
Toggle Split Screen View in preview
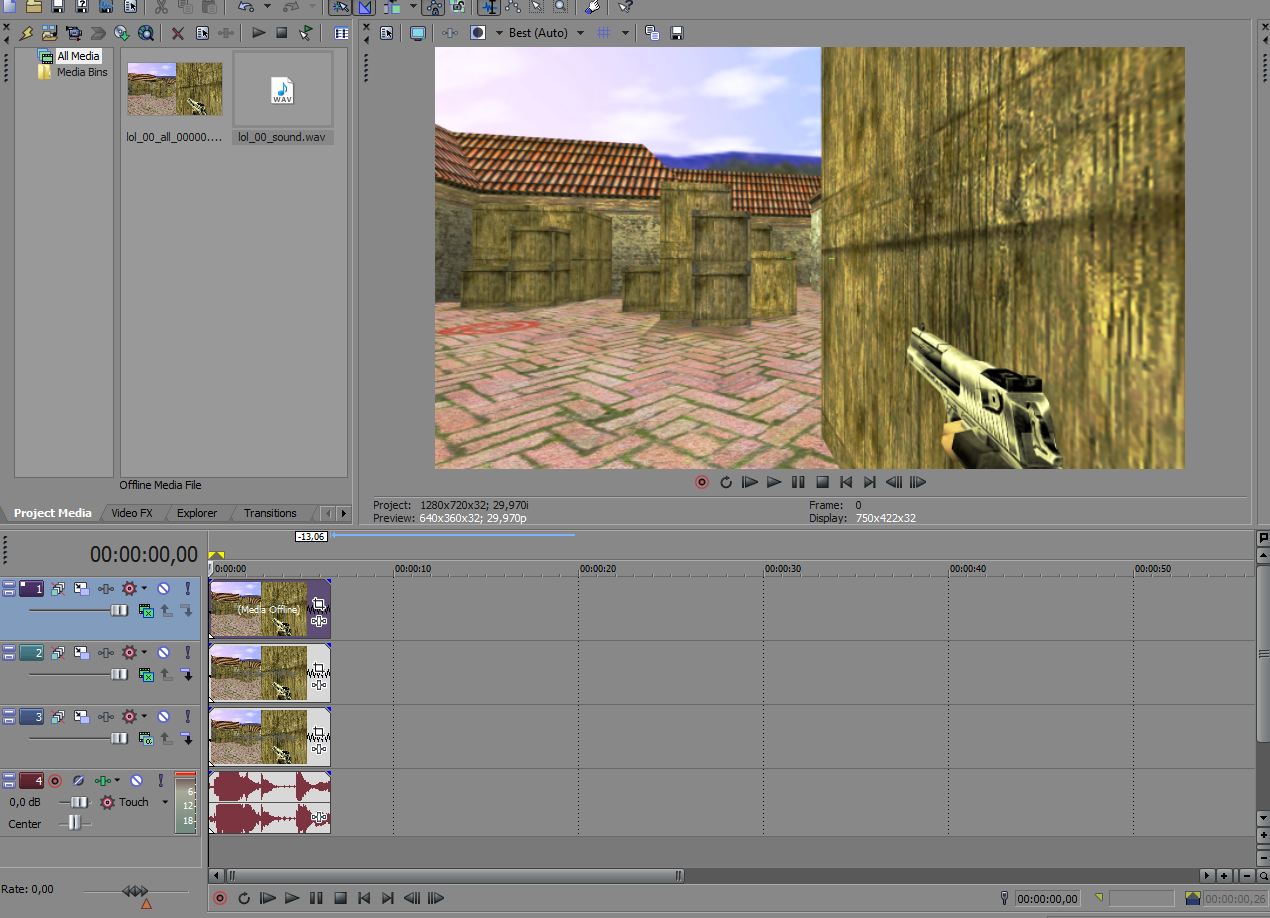(478, 33)
